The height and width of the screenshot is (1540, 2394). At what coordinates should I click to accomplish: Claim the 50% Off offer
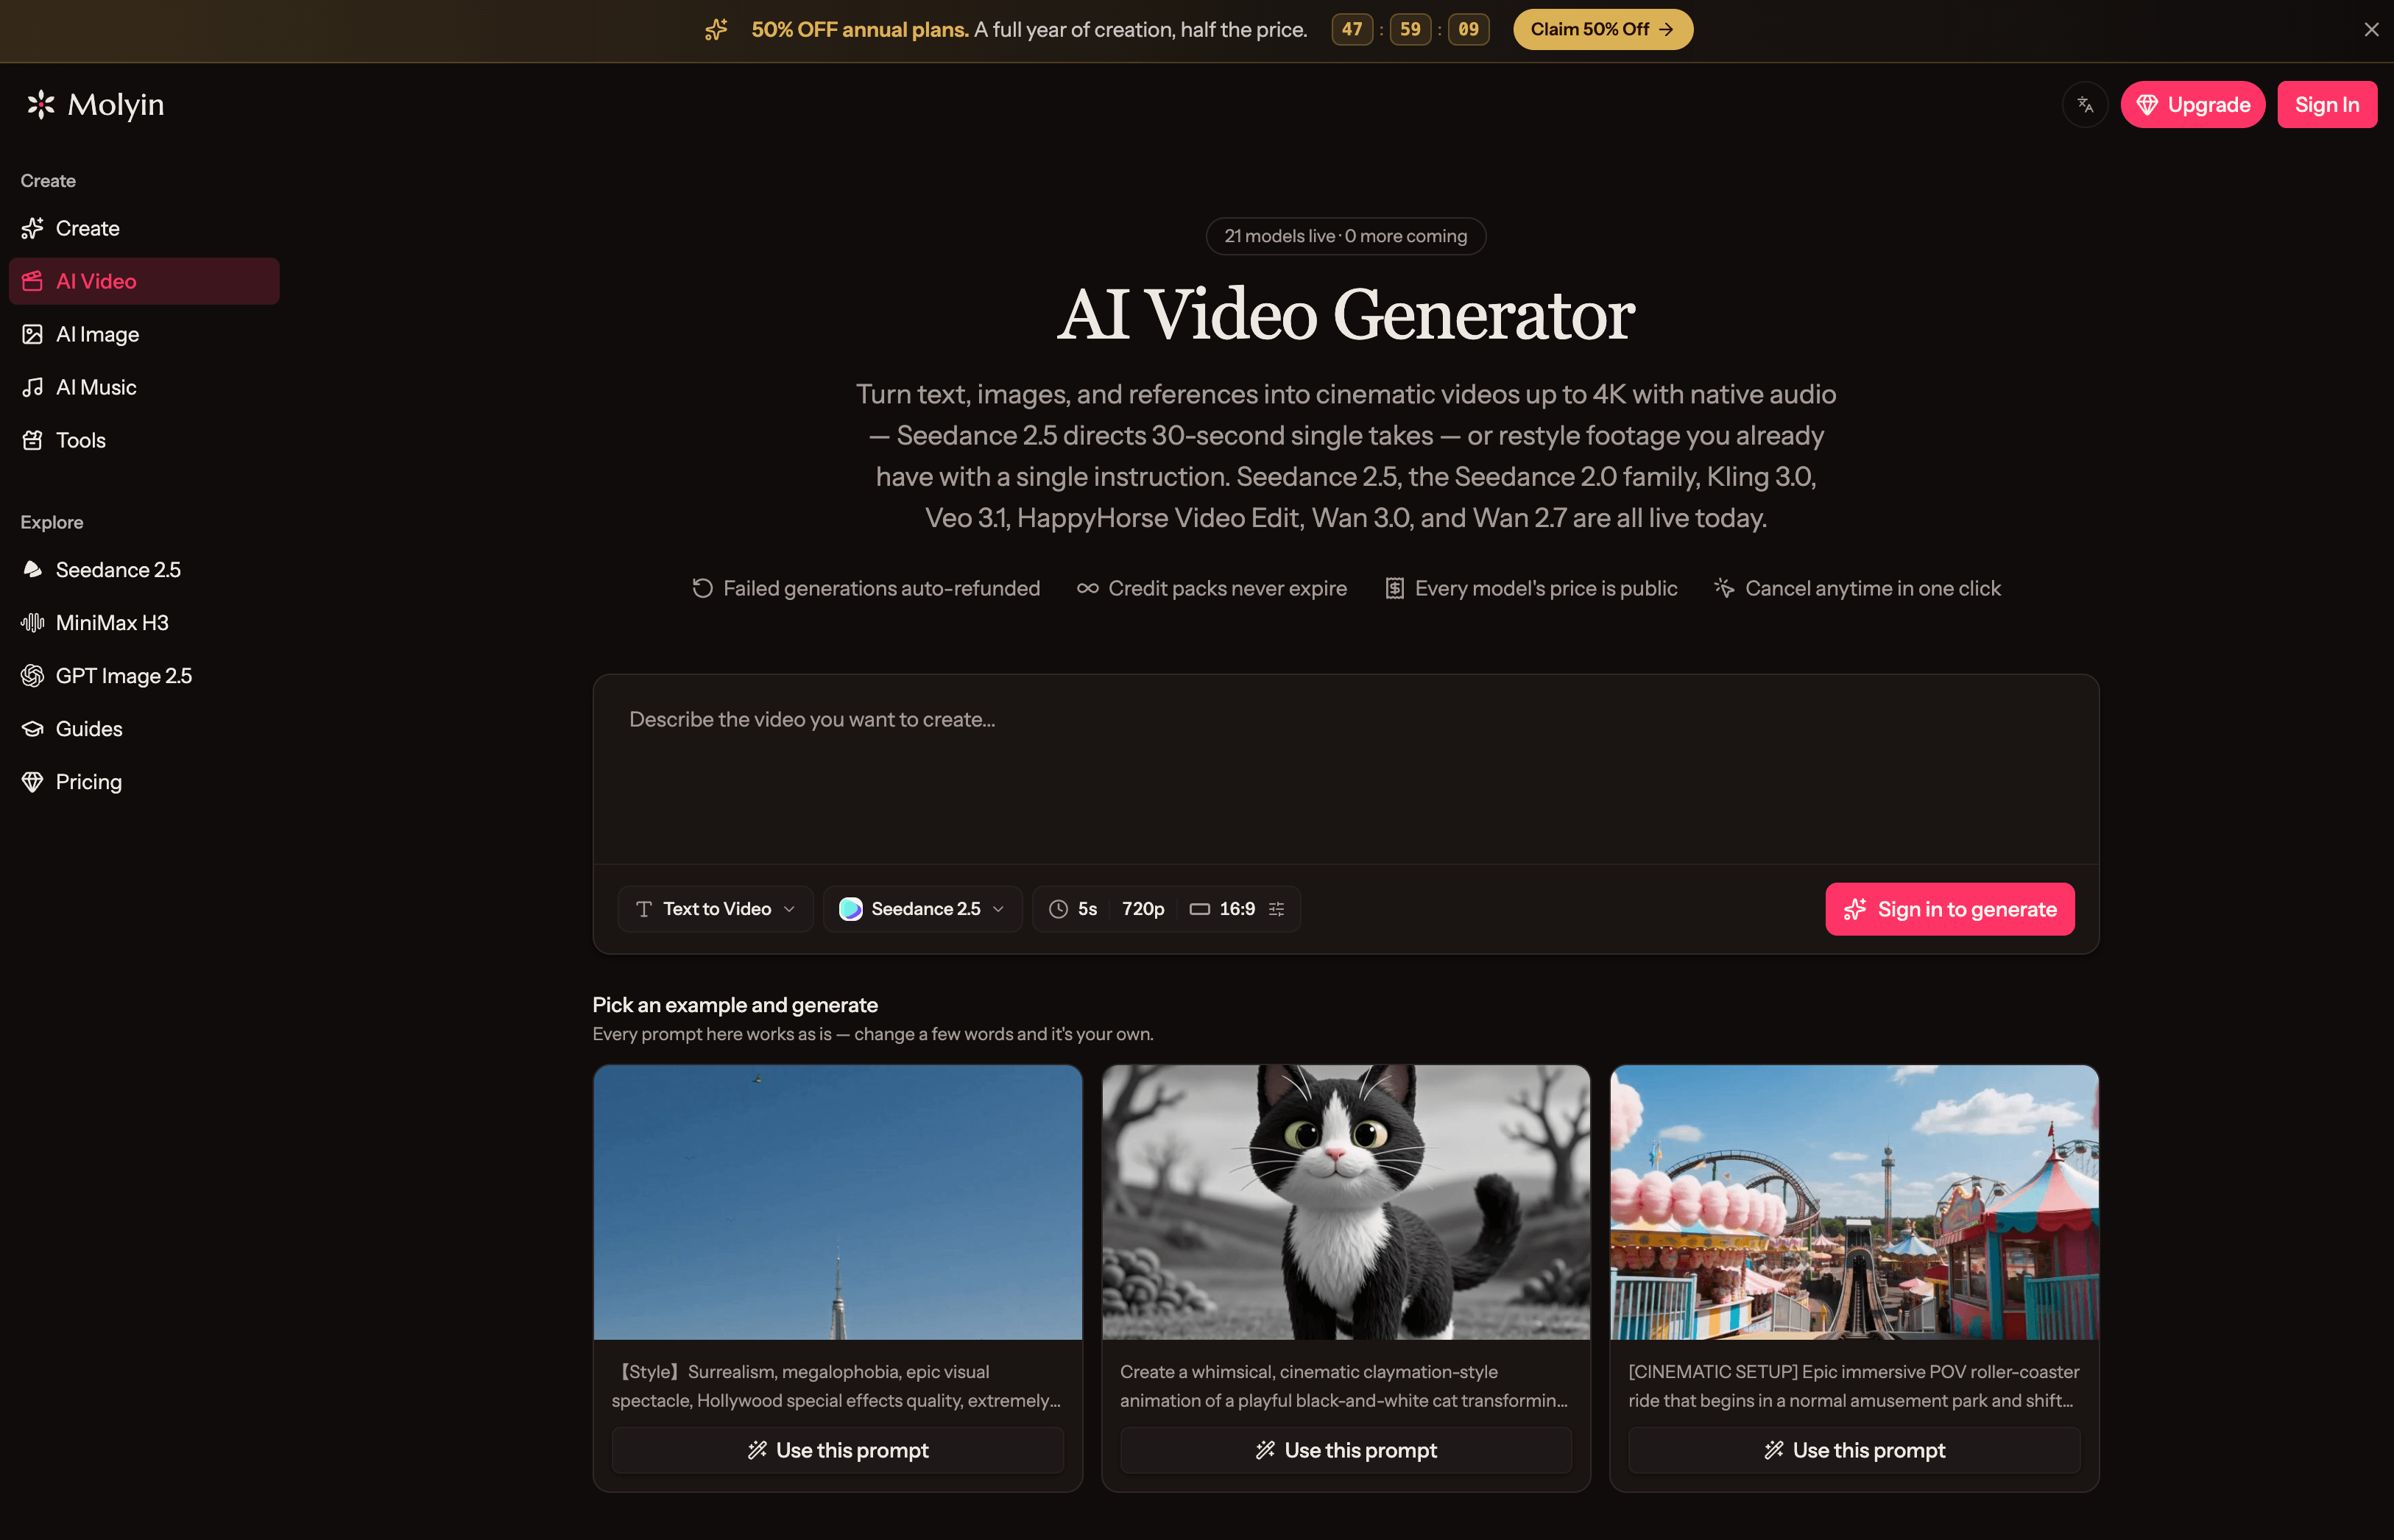click(x=1603, y=29)
